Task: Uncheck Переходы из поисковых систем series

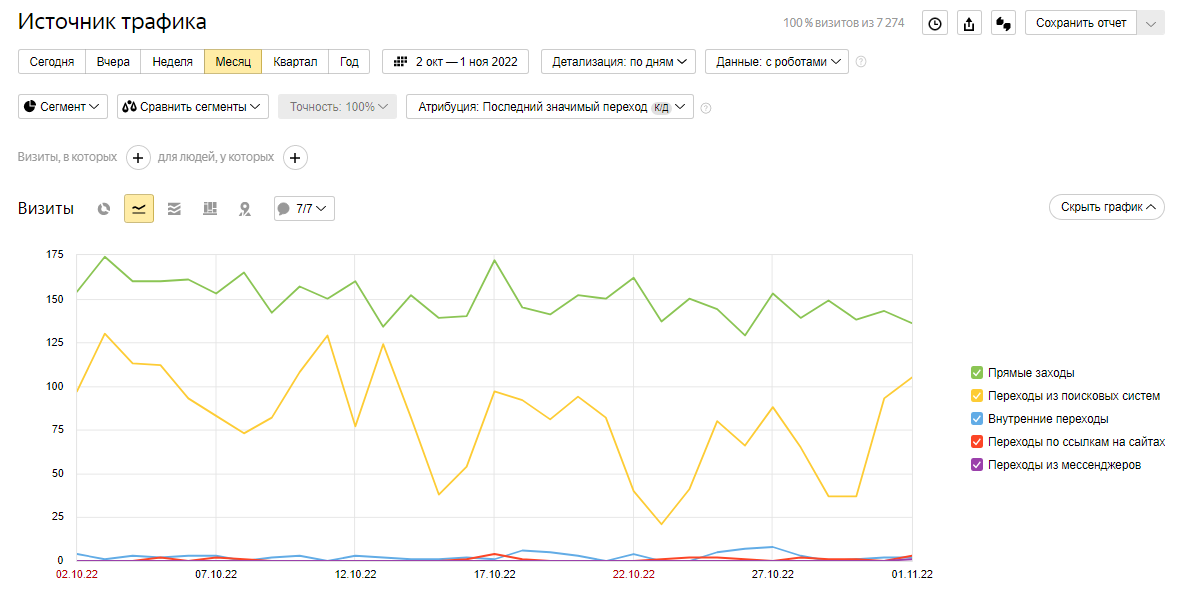Action: tap(977, 396)
